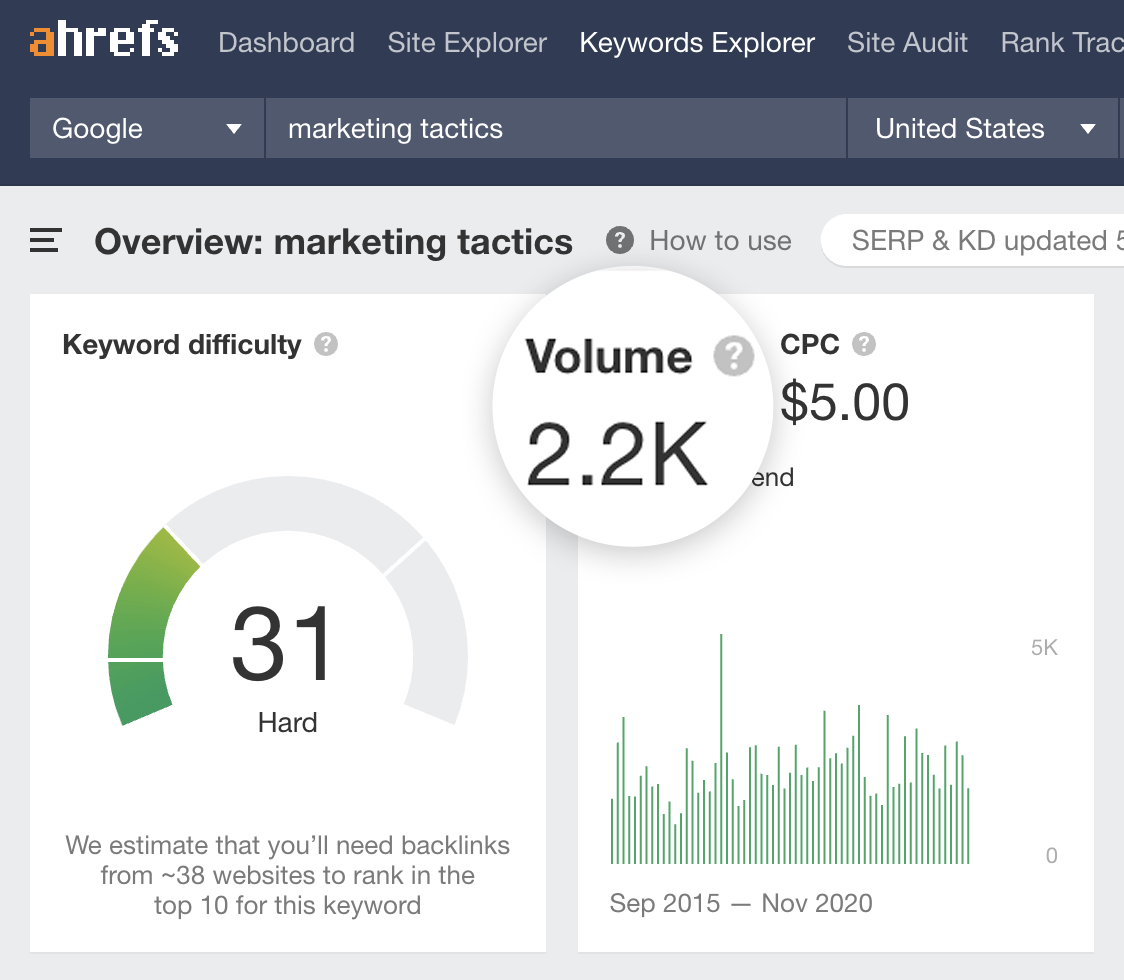The width and height of the screenshot is (1124, 980).
Task: Click the ahrefs logo
Action: [104, 42]
